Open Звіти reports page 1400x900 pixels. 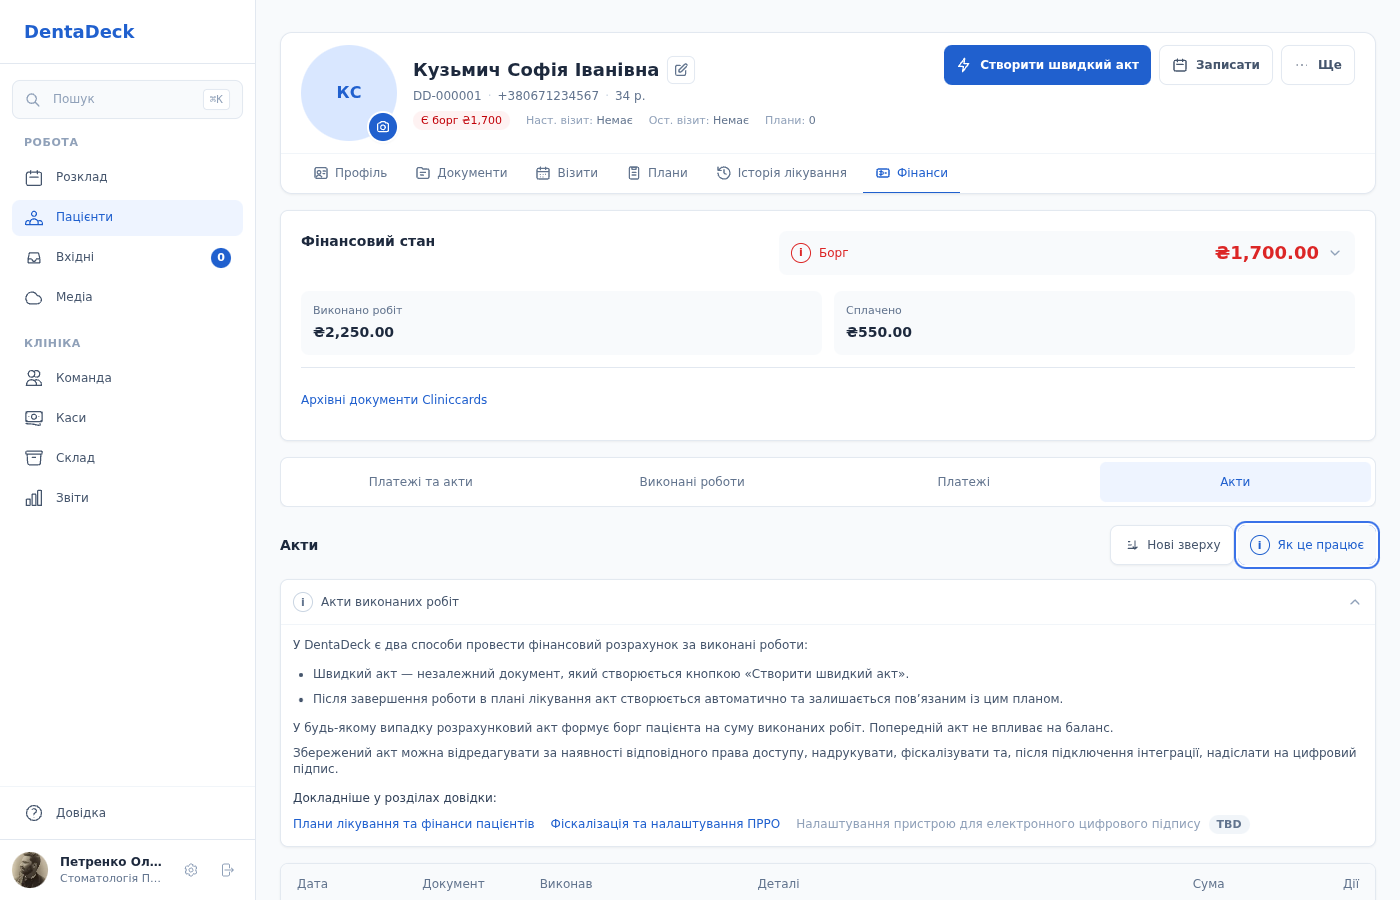pos(127,498)
